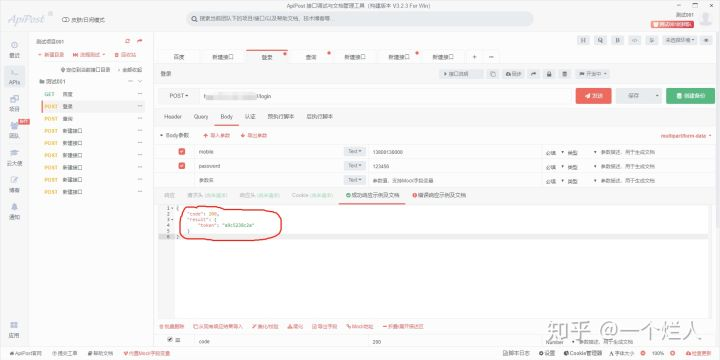Open the 预执行脚本 tab
720x360 pixels.
(x=281, y=117)
